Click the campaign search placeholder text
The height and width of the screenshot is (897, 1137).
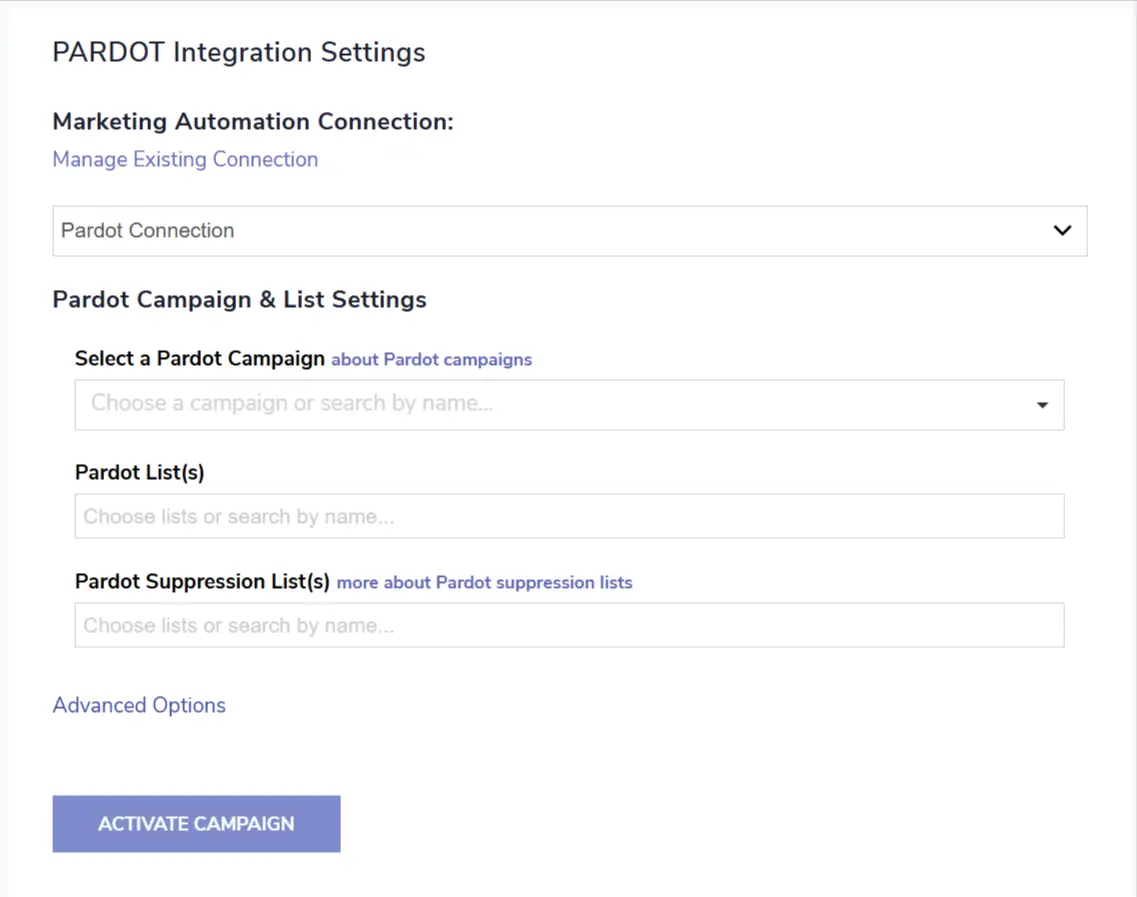(x=292, y=404)
